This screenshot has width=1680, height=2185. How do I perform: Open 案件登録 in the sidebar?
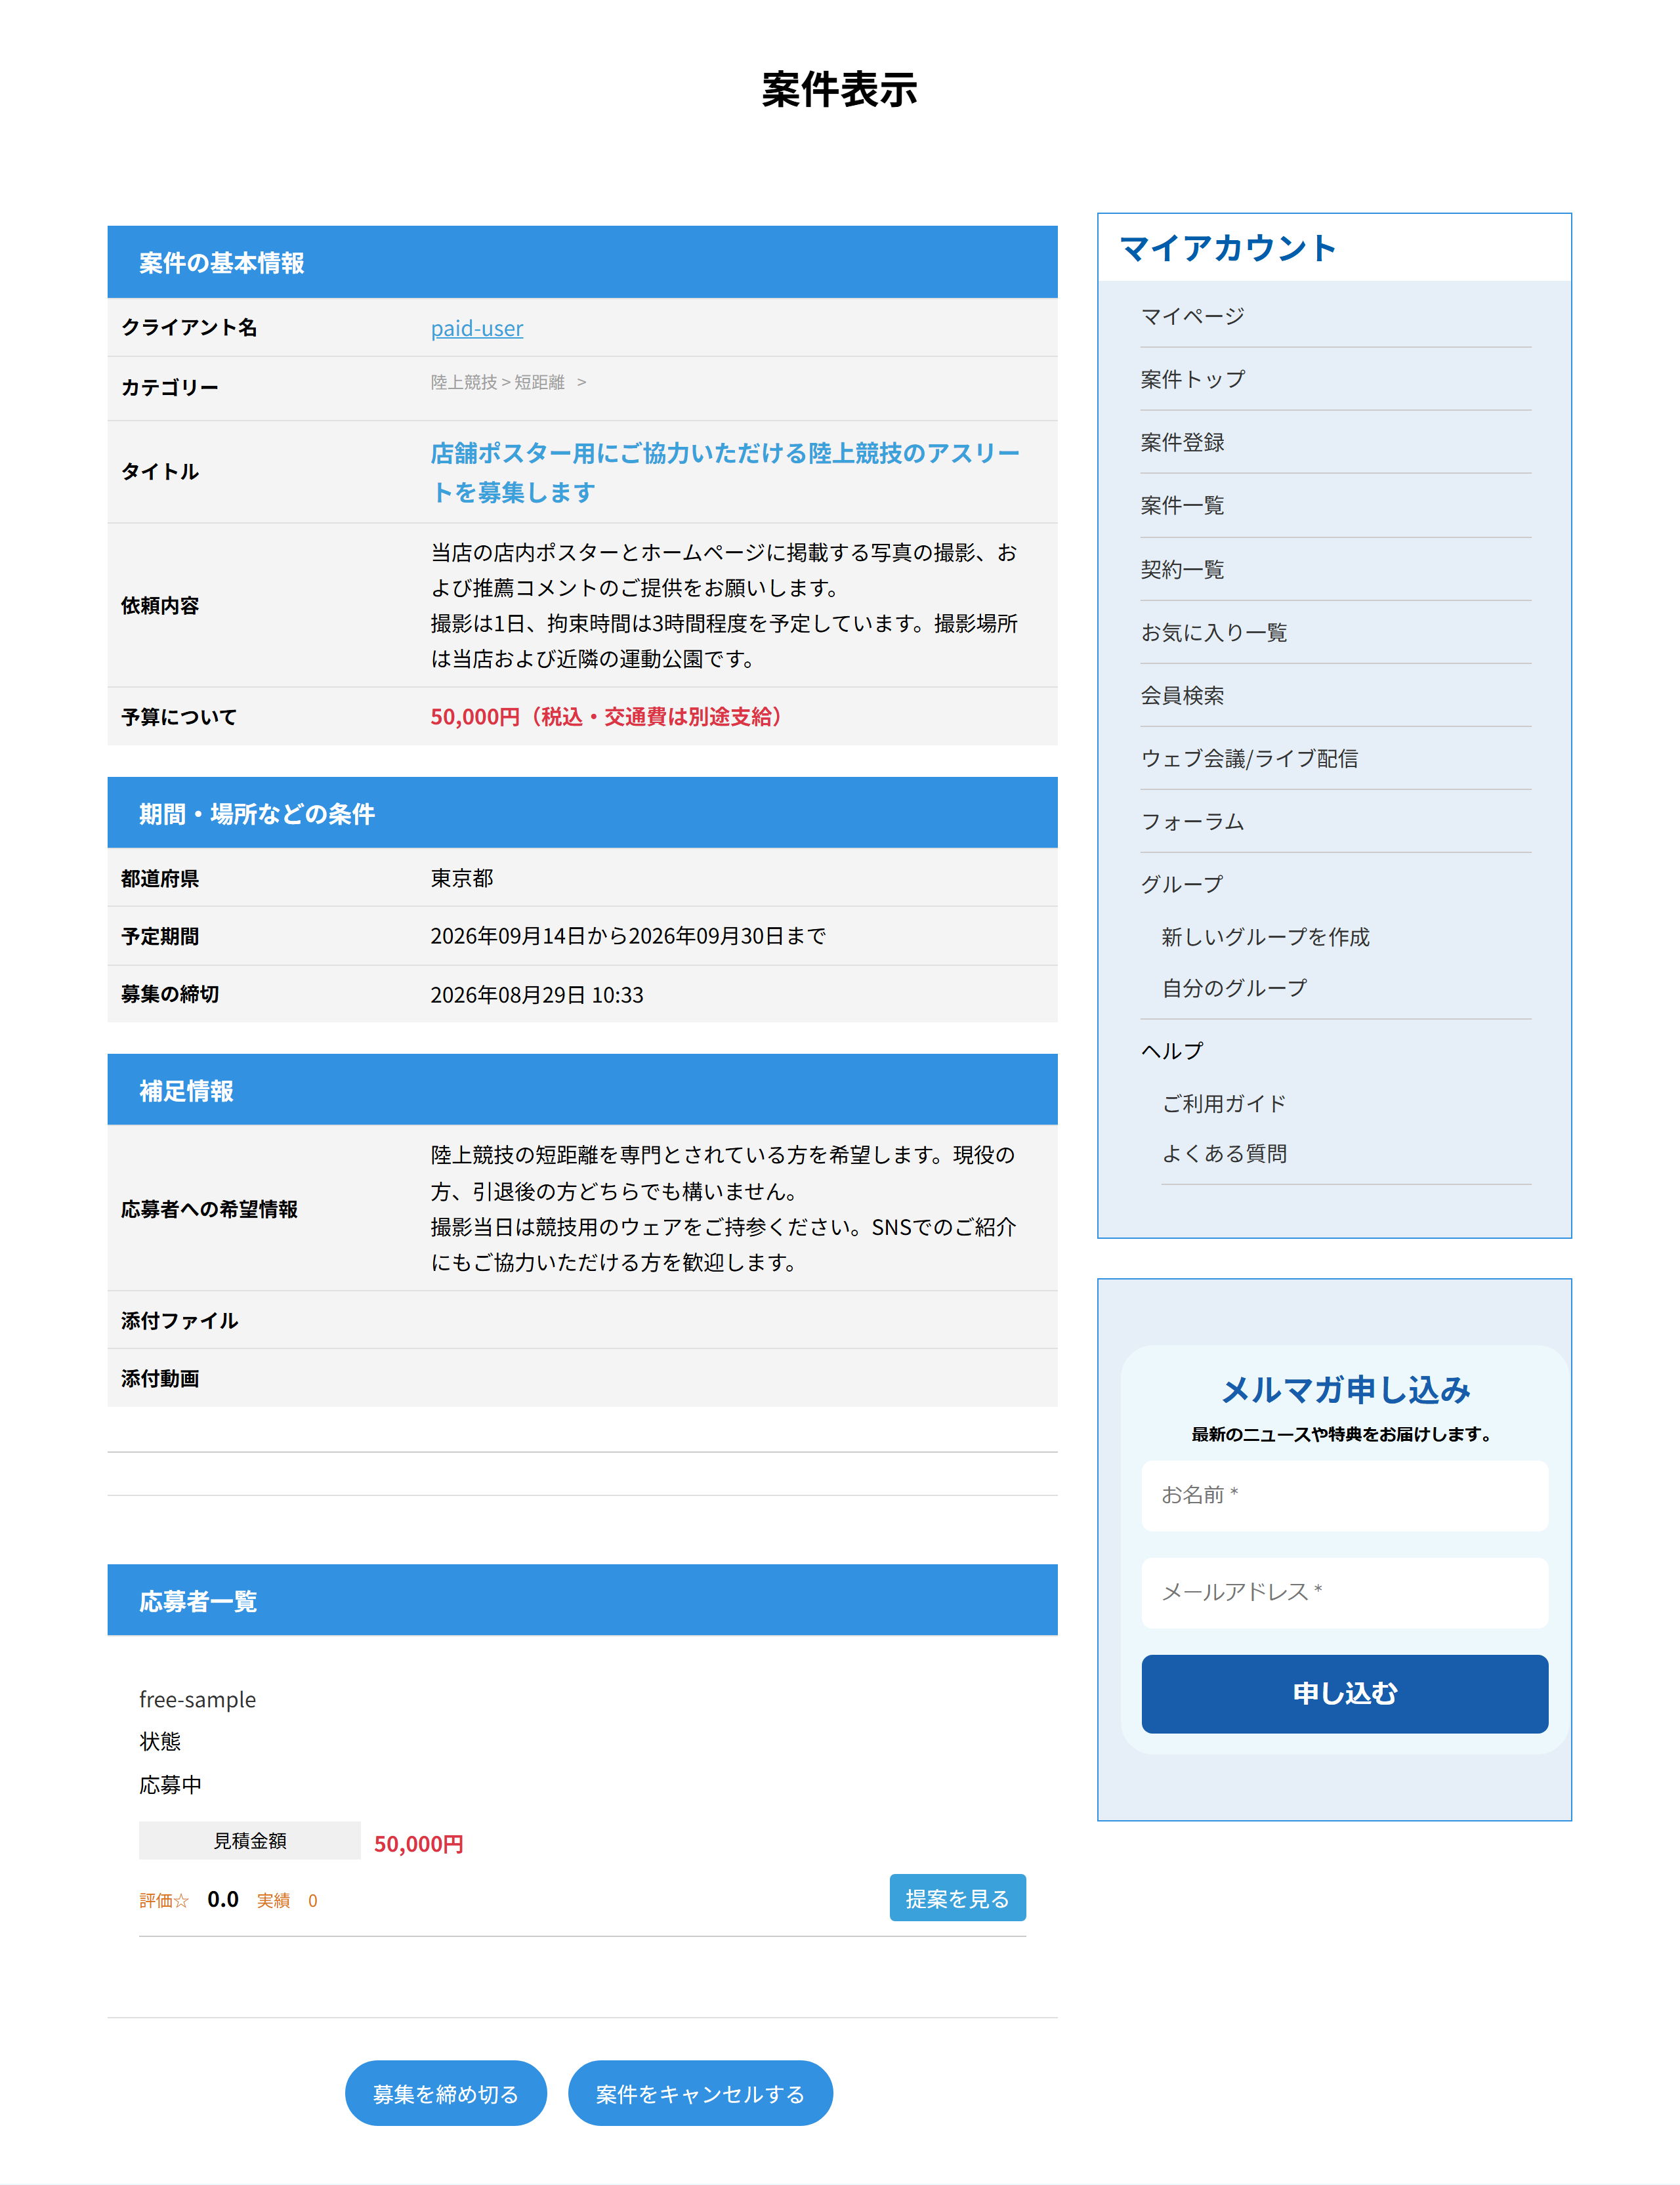(x=1182, y=442)
